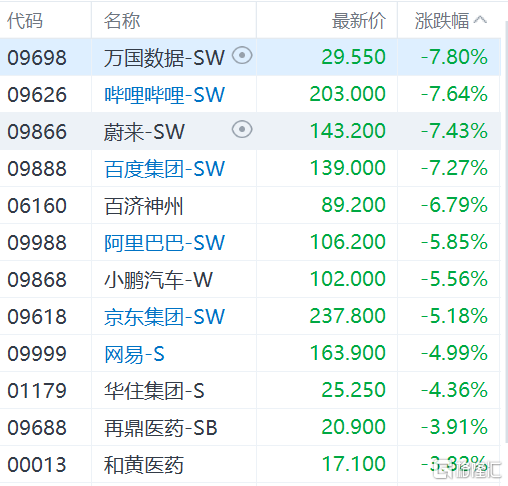The image size is (508, 486).
Task: Click the change value -4.99%
Action: pos(454,353)
